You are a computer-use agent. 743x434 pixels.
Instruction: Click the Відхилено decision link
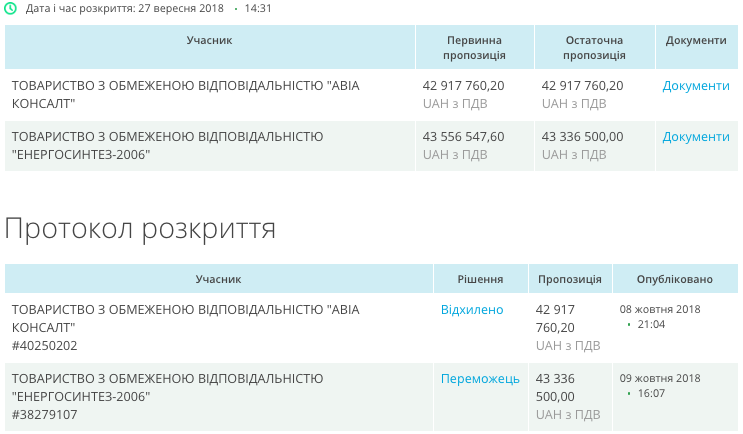pyautogui.click(x=472, y=310)
